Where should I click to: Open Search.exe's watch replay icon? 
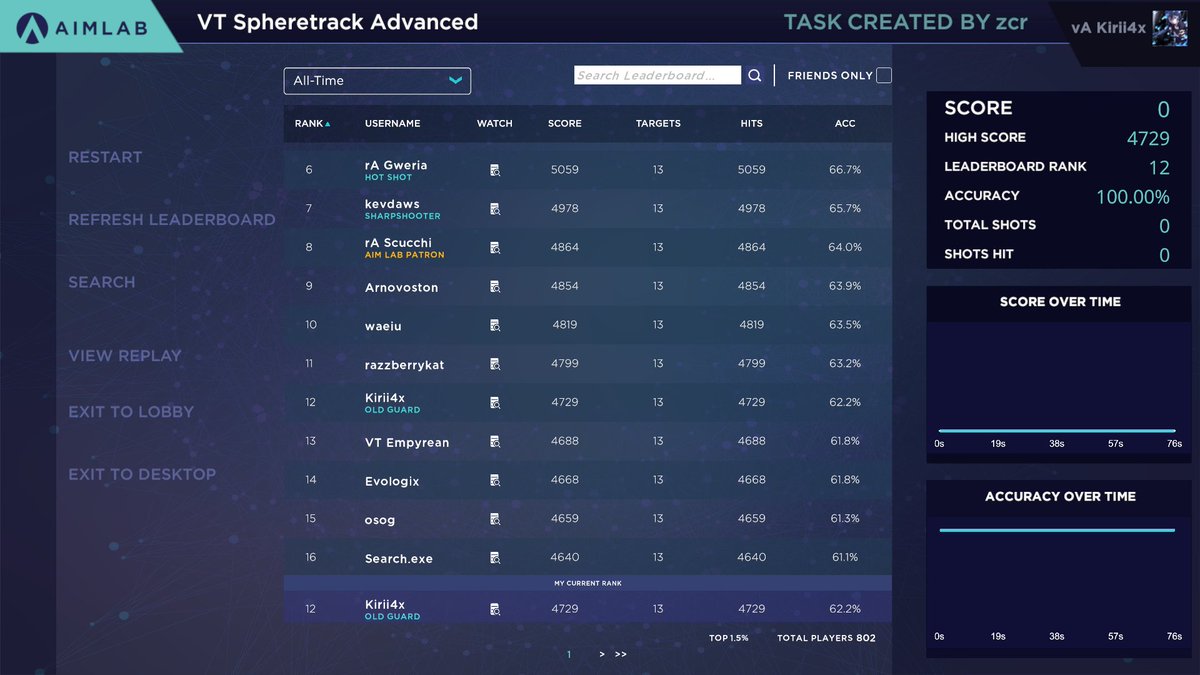click(x=495, y=558)
